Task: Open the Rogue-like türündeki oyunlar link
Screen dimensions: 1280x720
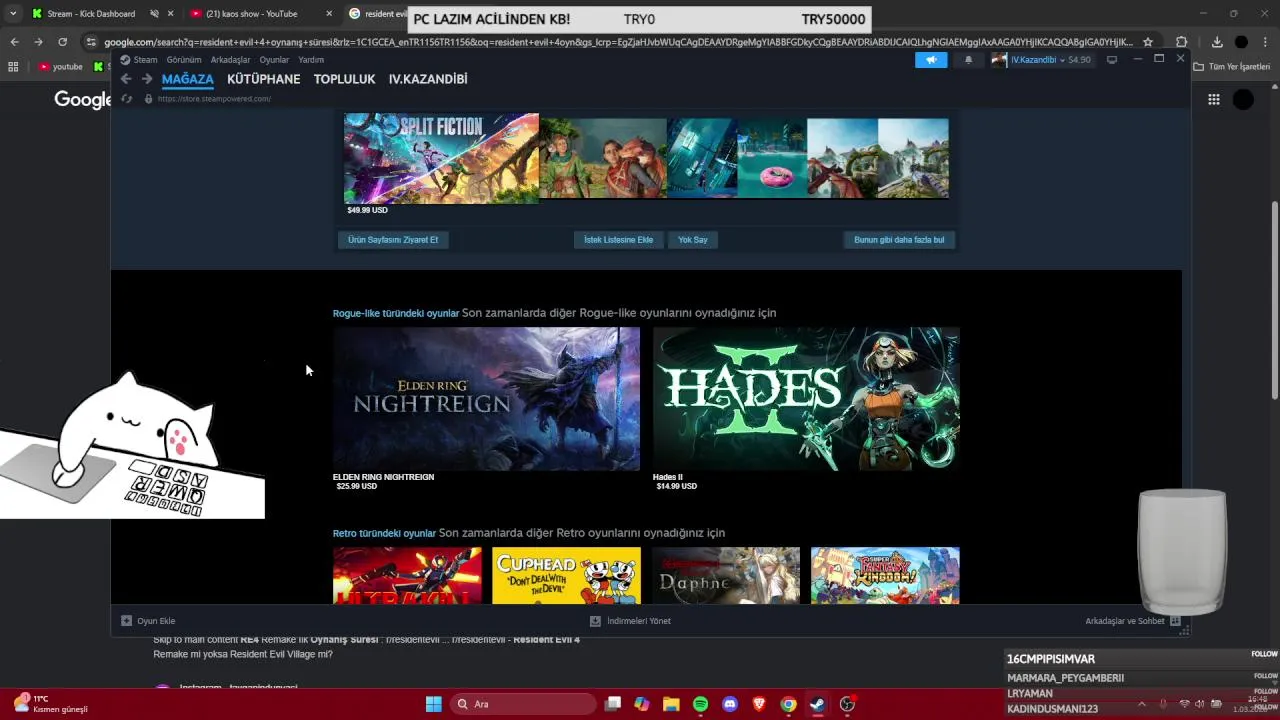Action: click(396, 313)
